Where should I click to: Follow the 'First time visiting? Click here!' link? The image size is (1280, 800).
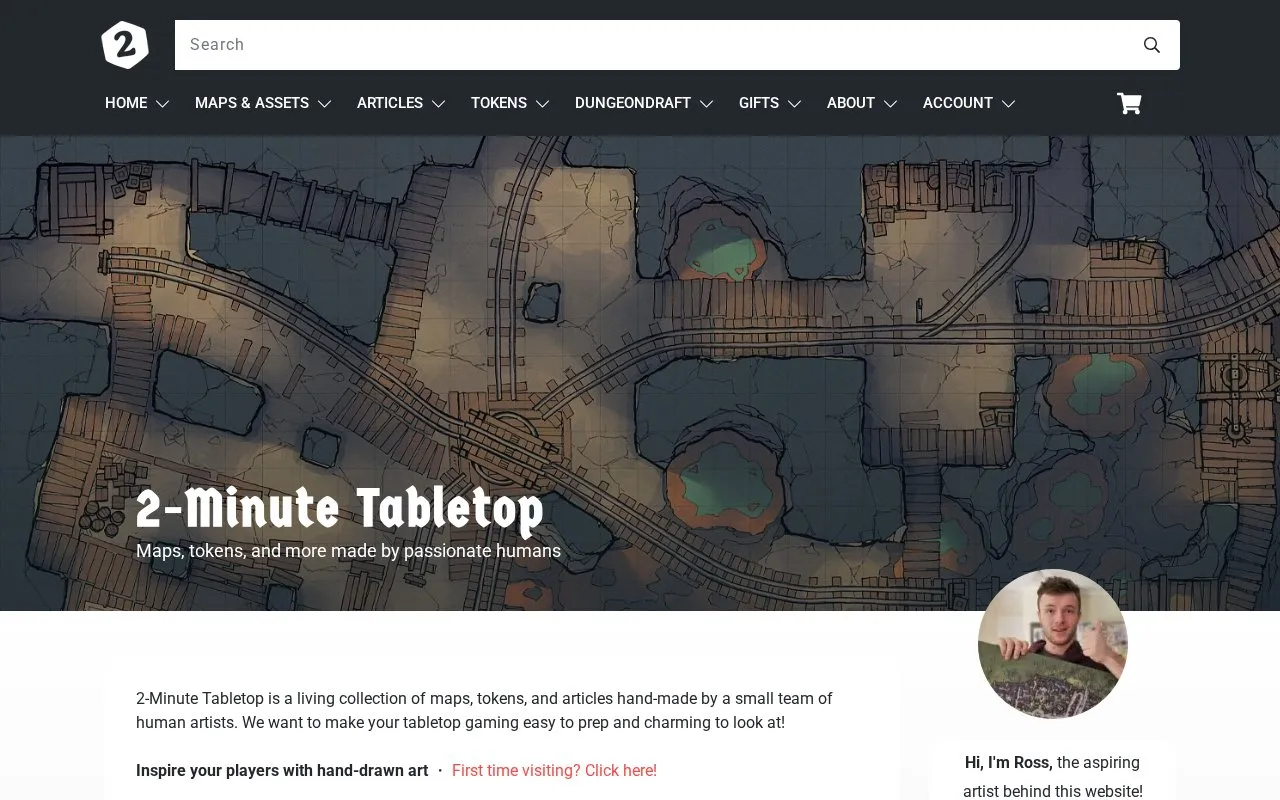tap(554, 770)
